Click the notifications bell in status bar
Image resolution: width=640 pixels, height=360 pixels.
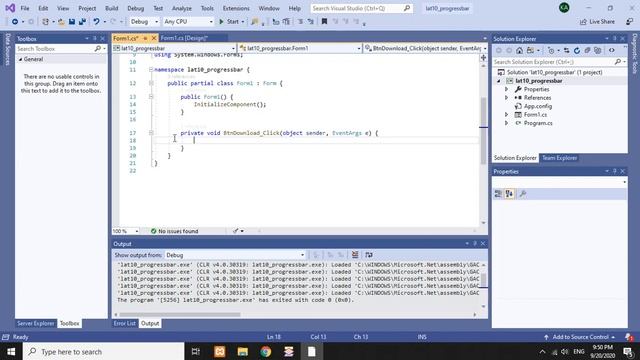pos(629,337)
